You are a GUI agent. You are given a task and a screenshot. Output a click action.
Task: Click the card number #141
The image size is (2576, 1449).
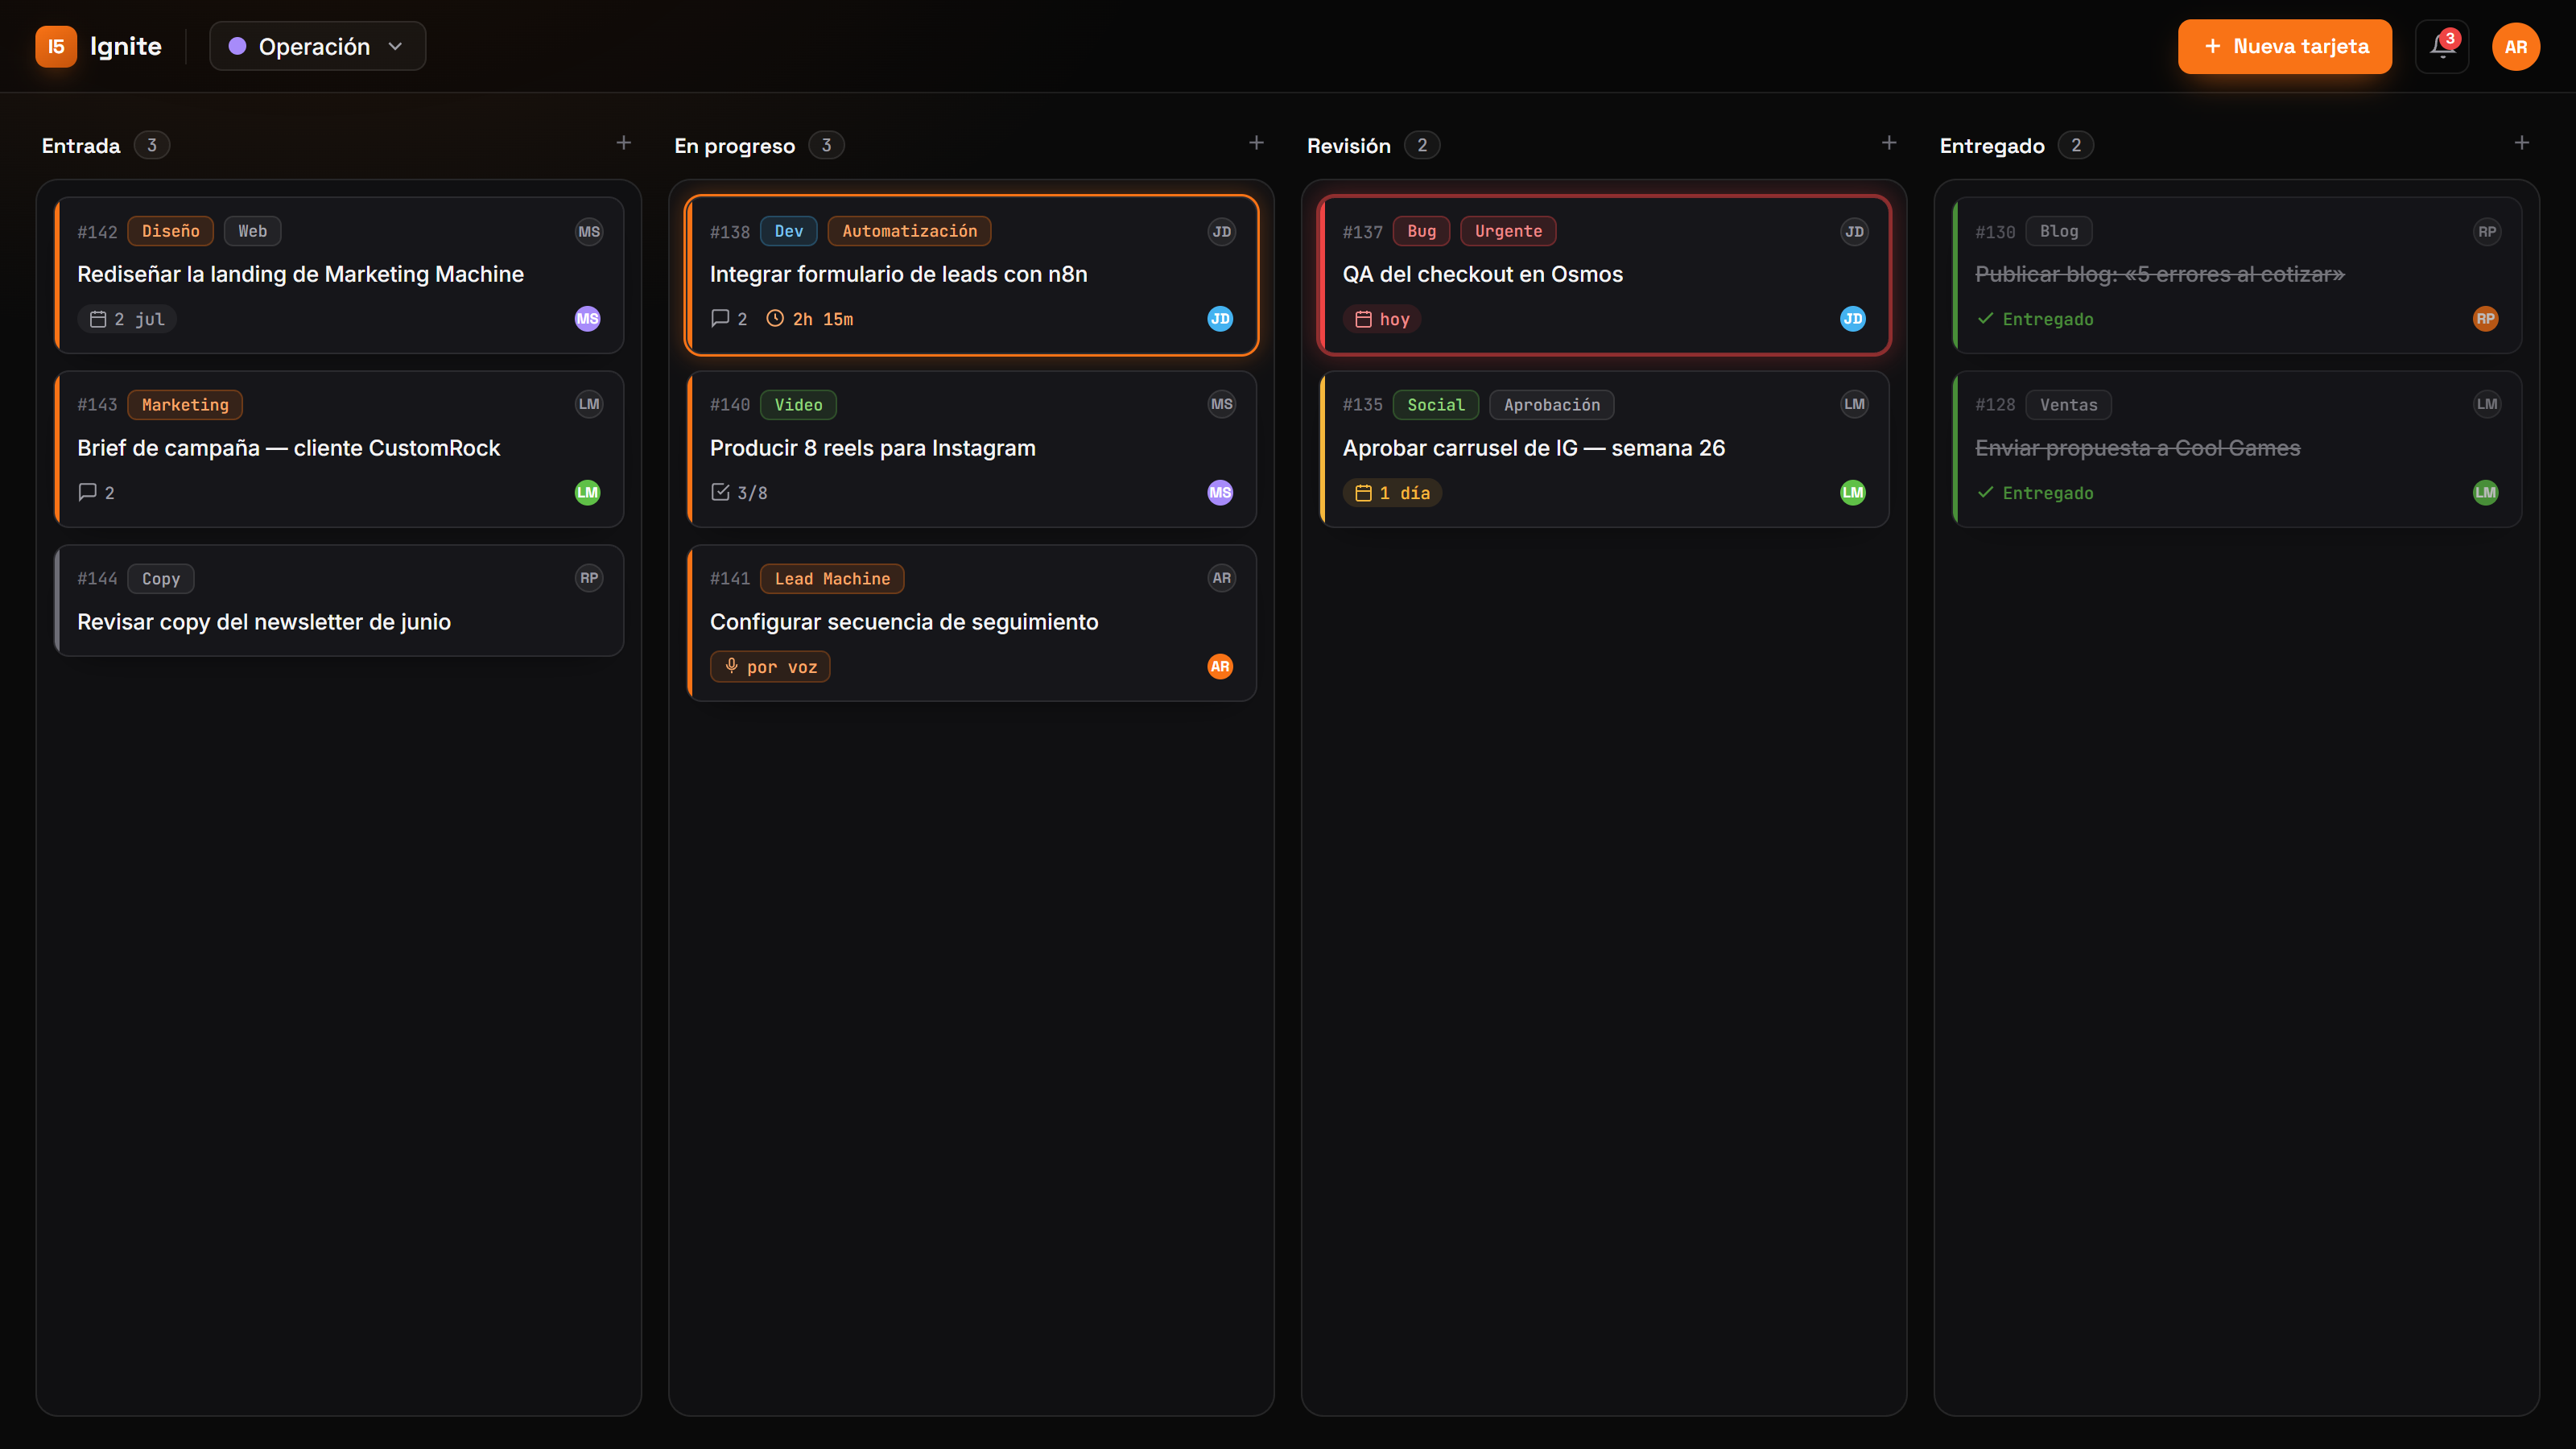coord(730,579)
